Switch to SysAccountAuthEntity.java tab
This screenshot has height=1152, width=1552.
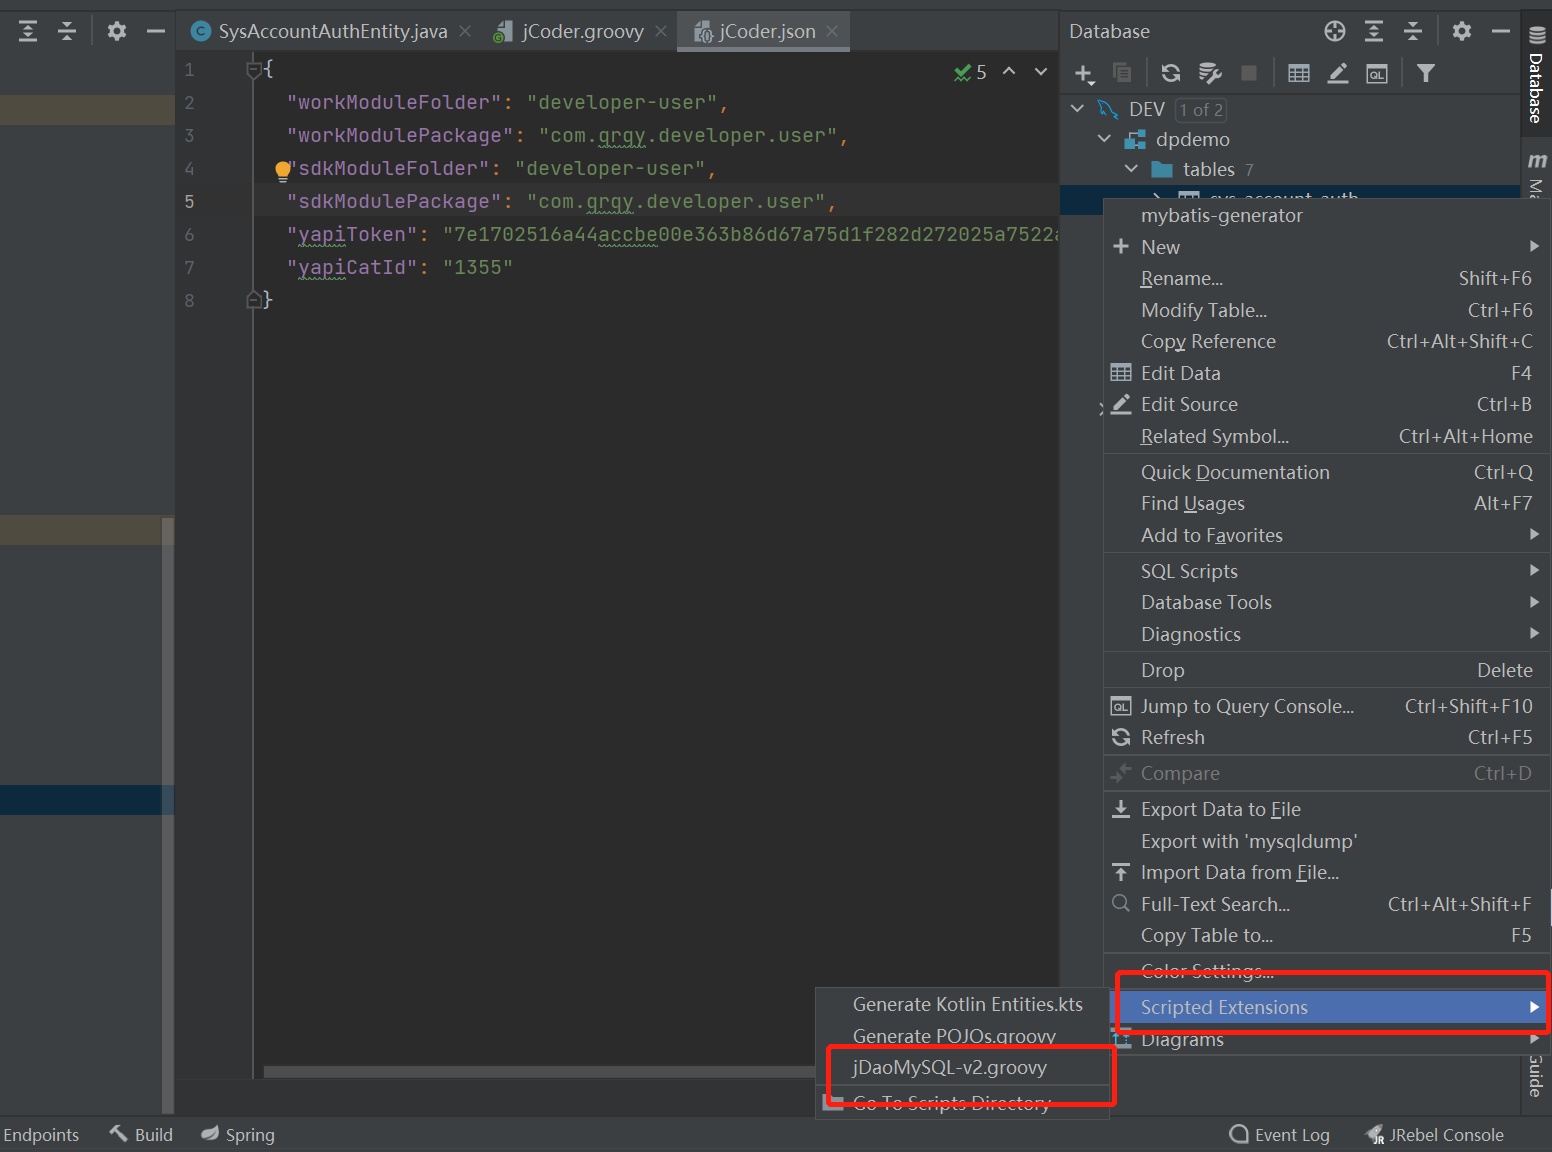click(x=332, y=31)
